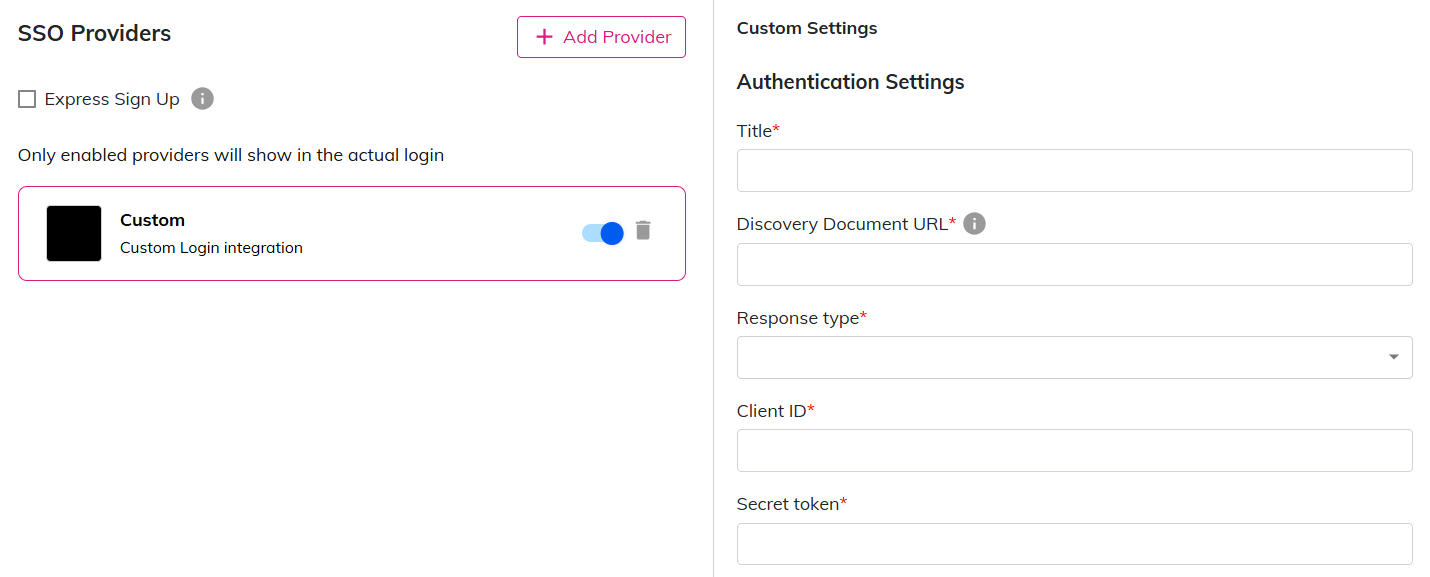
Task: Select the Custom provider name in list
Action: pyautogui.click(x=152, y=220)
